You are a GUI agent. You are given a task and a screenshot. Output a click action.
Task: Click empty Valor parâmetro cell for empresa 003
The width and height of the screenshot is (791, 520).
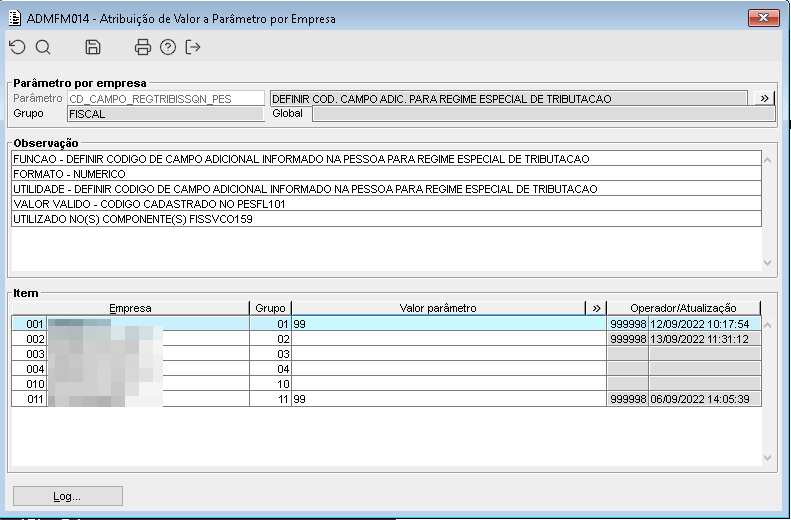click(449, 354)
